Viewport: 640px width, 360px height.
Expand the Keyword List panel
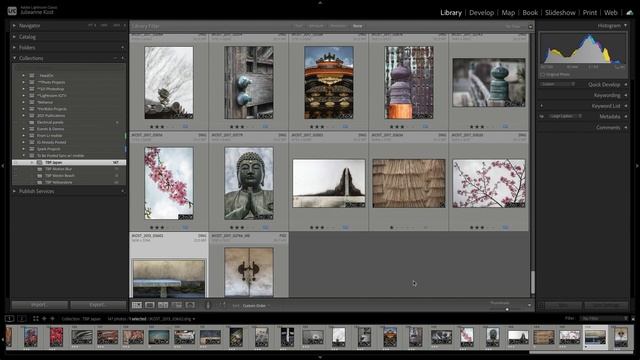point(626,106)
